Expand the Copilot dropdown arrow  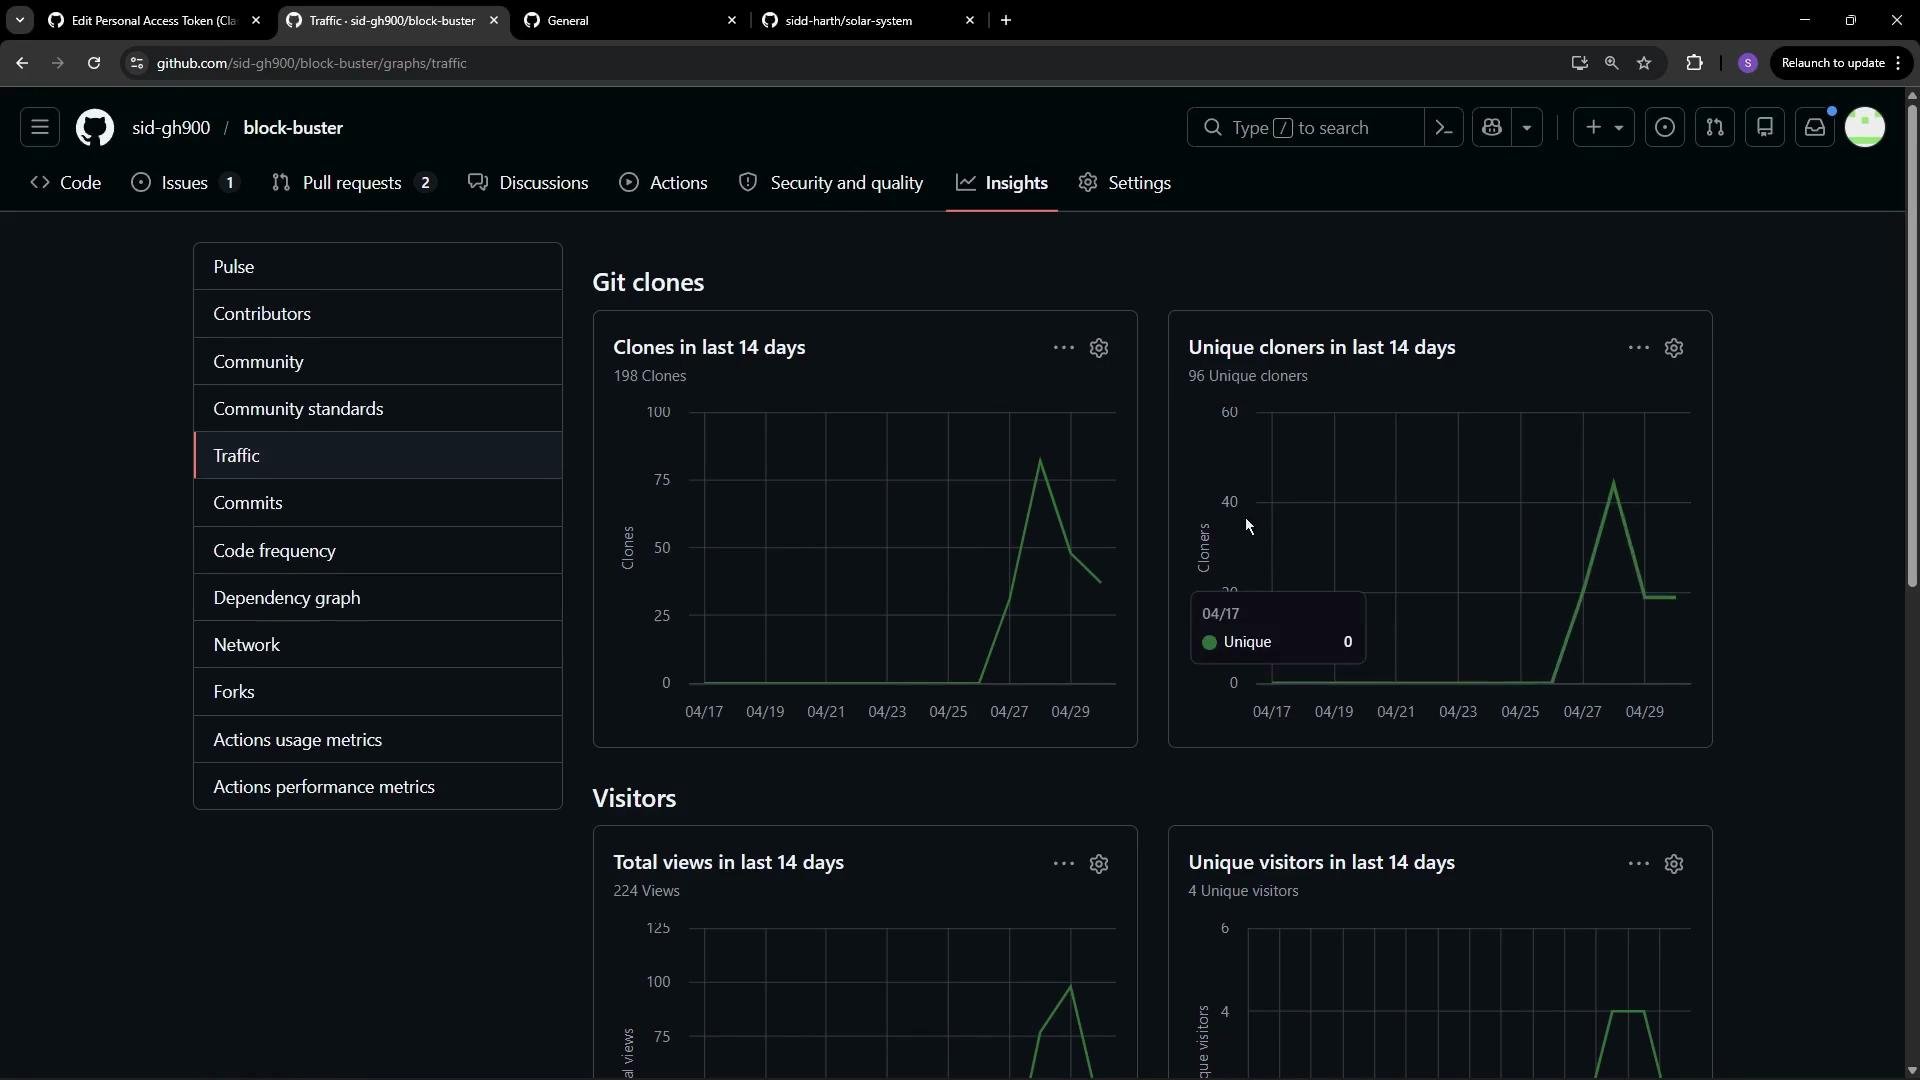pos(1527,128)
